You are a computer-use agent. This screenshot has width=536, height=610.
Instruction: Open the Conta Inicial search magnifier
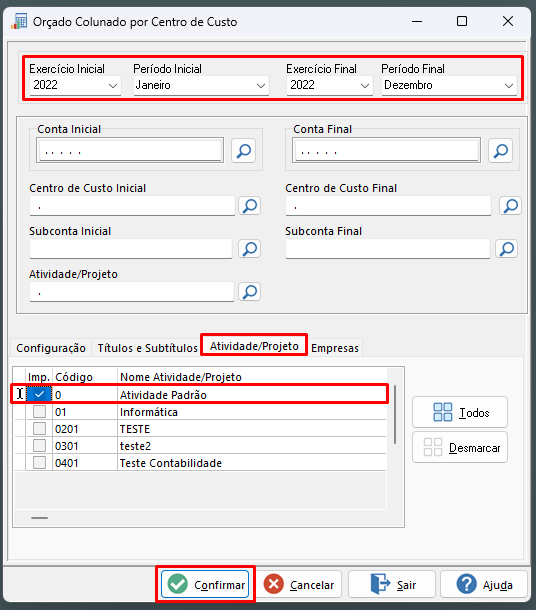(243, 151)
